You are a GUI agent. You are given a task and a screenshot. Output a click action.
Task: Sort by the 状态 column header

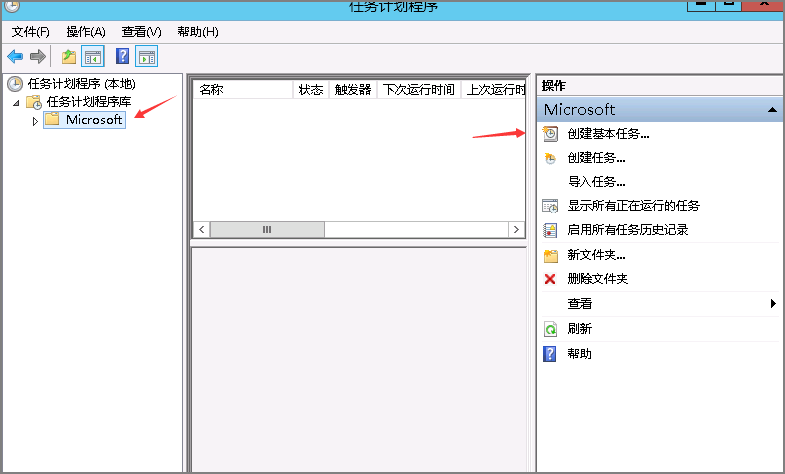pyautogui.click(x=311, y=90)
